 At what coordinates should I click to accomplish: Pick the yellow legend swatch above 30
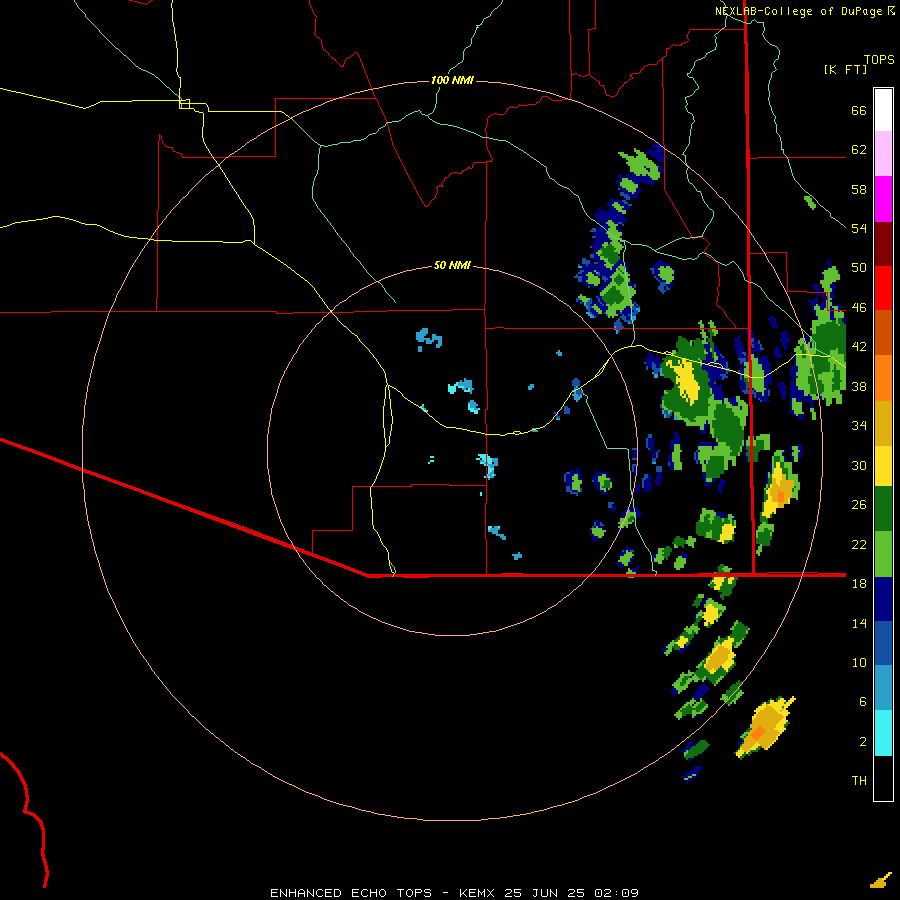[883, 466]
